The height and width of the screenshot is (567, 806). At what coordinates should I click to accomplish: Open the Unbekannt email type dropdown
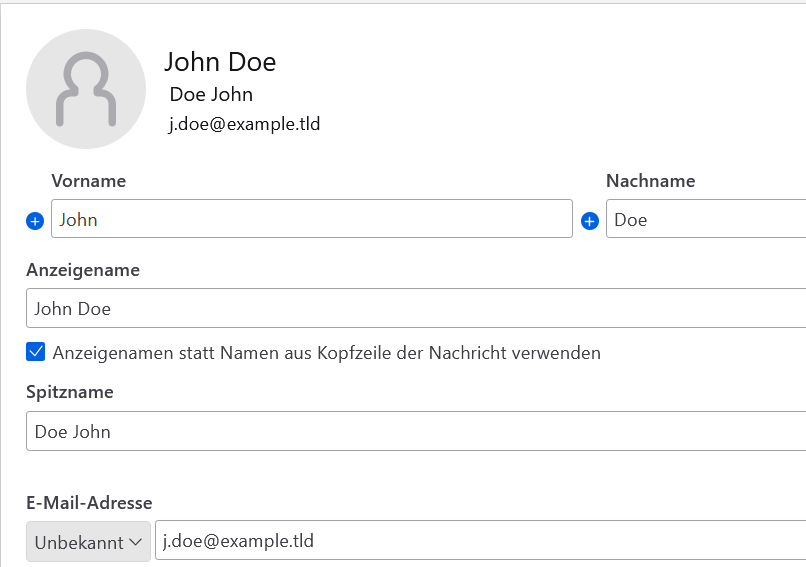88,542
